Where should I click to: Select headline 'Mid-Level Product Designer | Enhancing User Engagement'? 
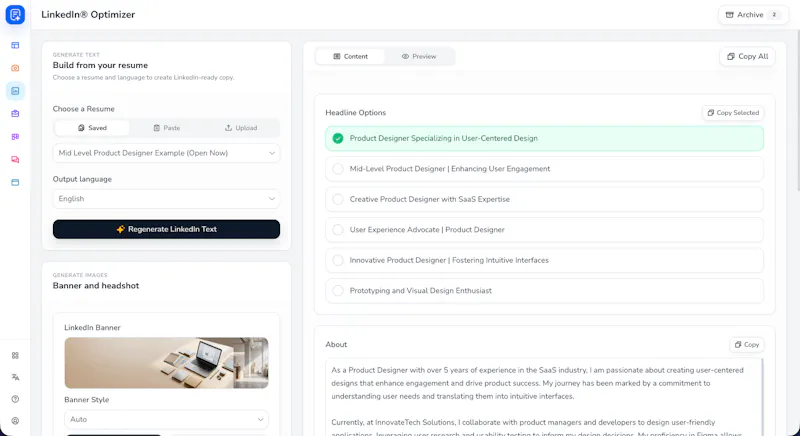544,169
